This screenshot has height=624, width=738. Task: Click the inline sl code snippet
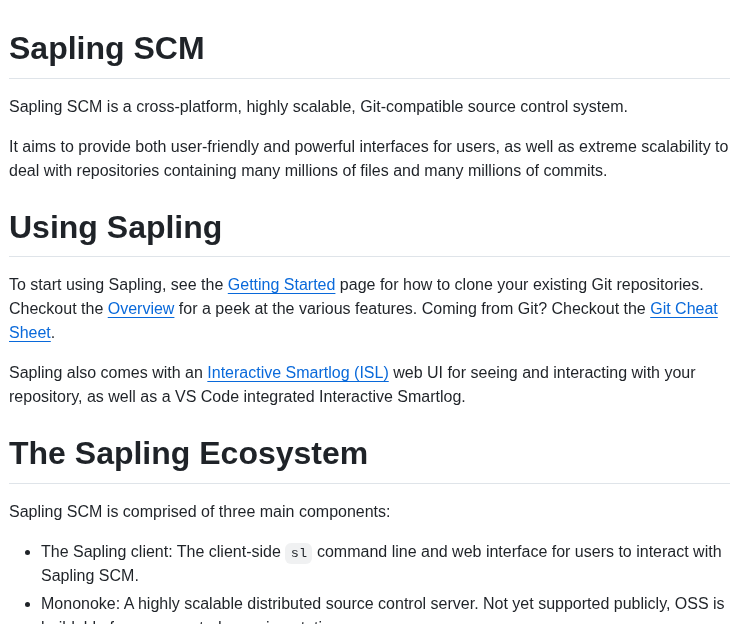tap(298, 552)
